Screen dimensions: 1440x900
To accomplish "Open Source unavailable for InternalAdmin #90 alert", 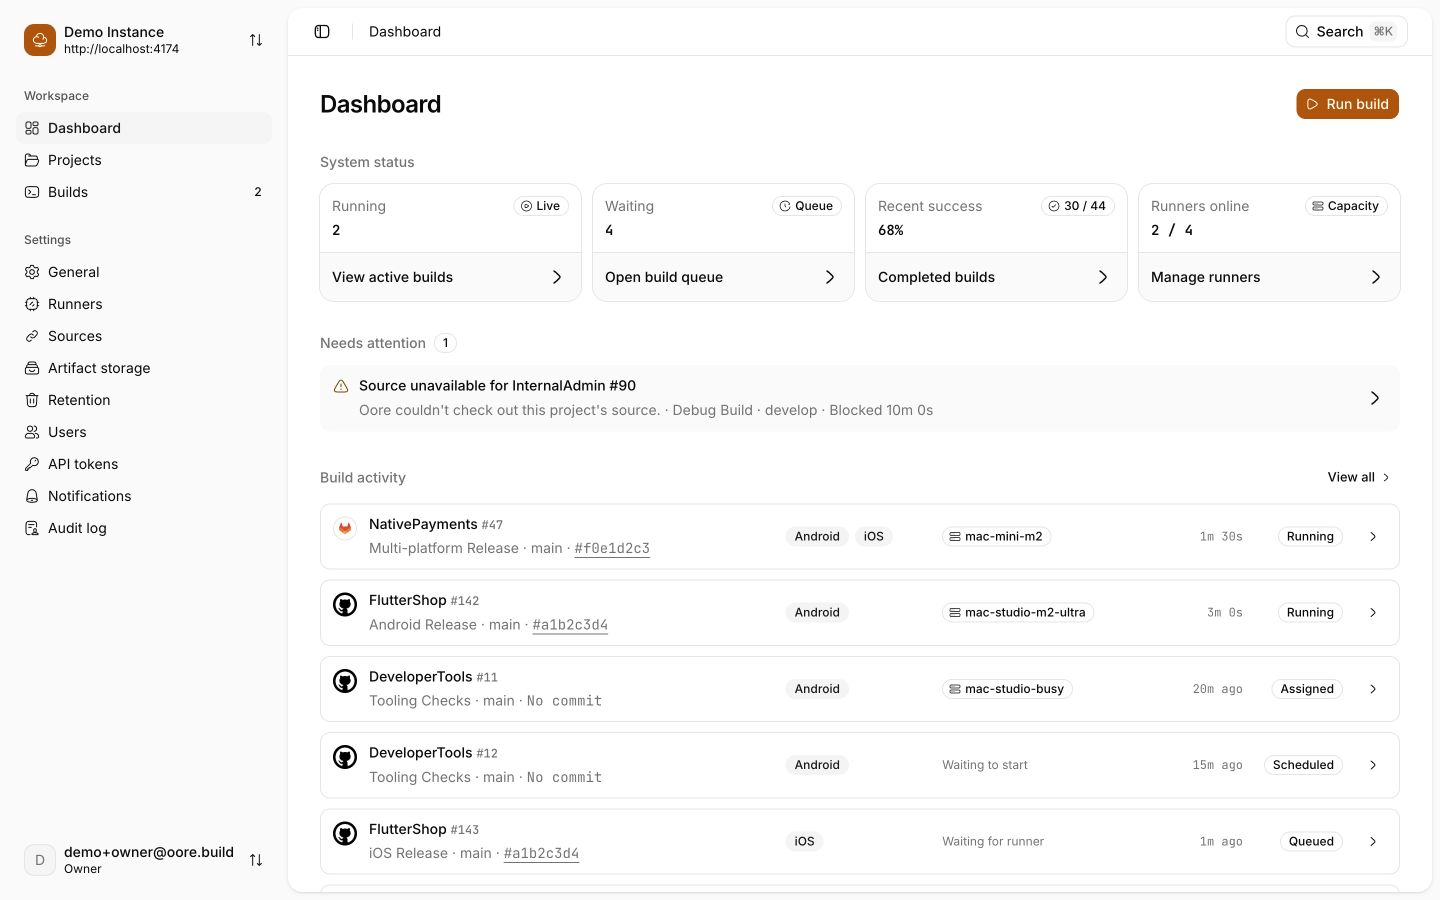I will coord(860,398).
